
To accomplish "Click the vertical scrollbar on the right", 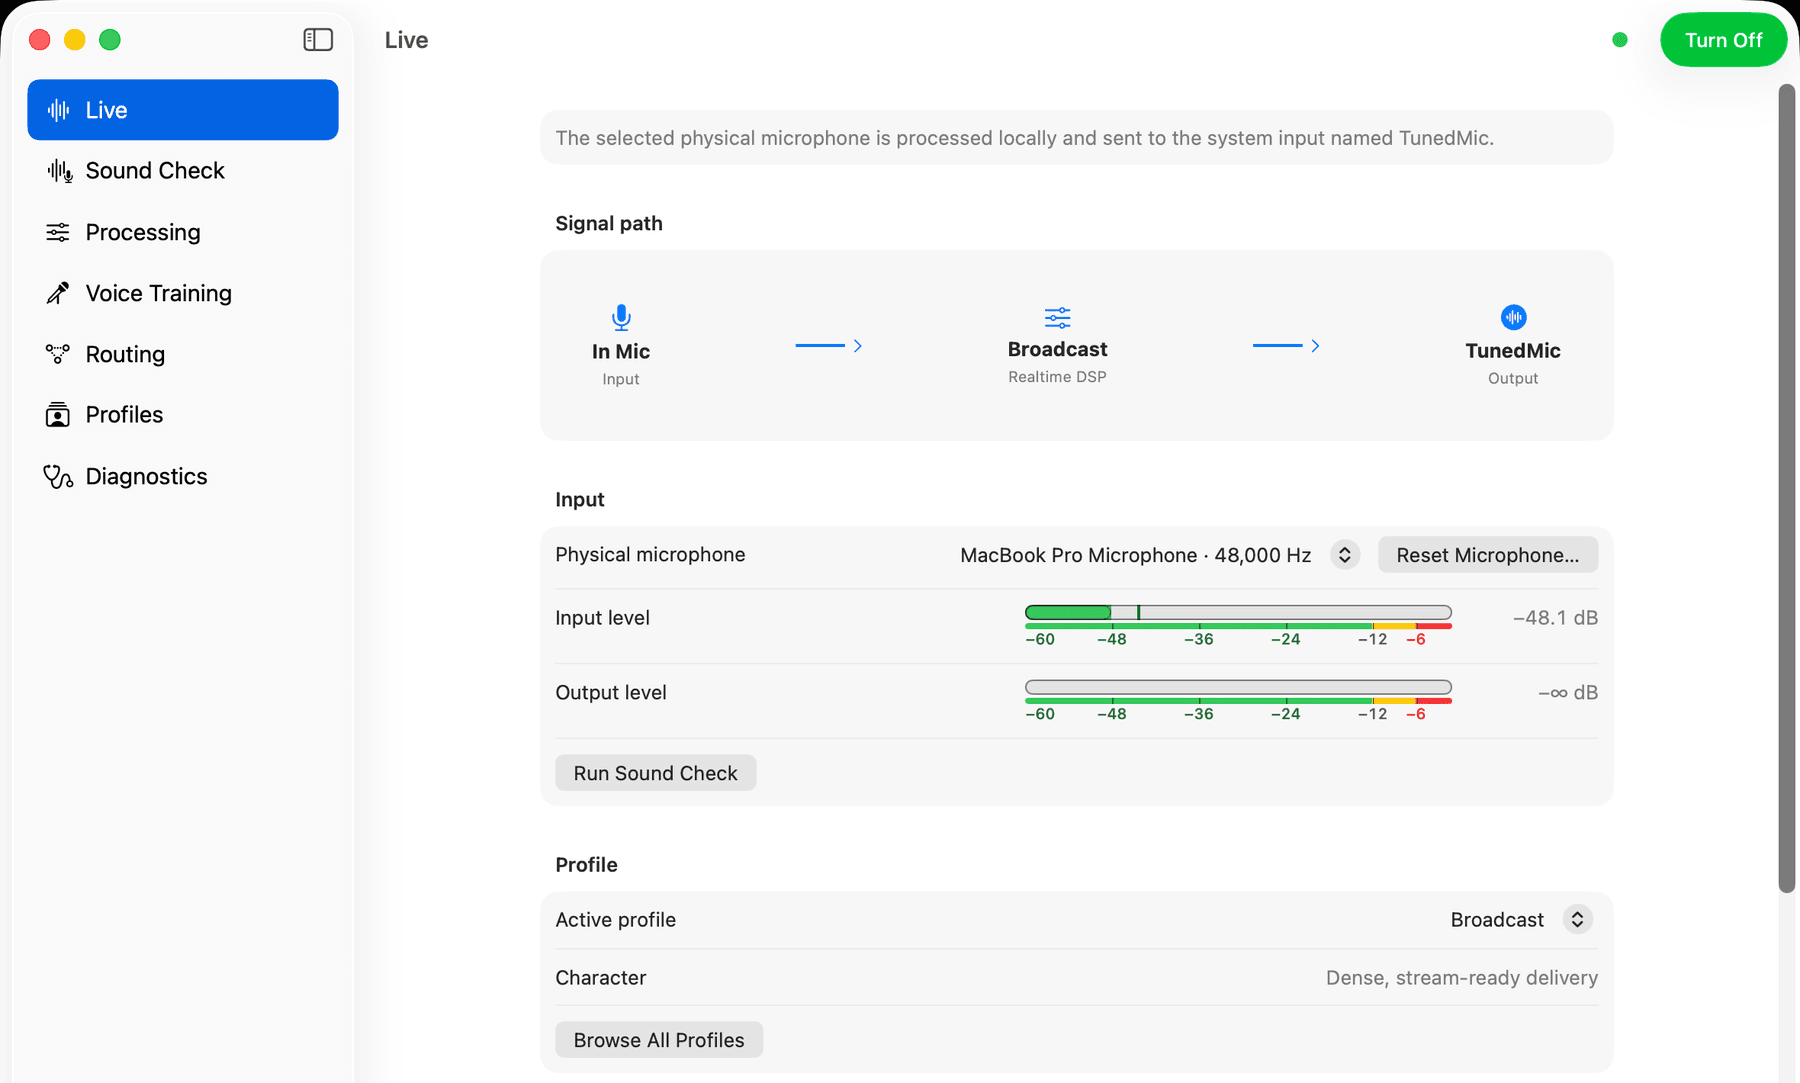I will pyautogui.click(x=1787, y=488).
